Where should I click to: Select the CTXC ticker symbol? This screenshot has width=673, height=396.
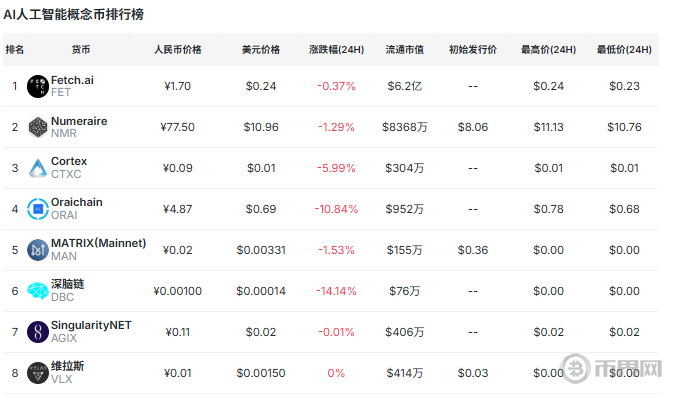click(x=66, y=174)
